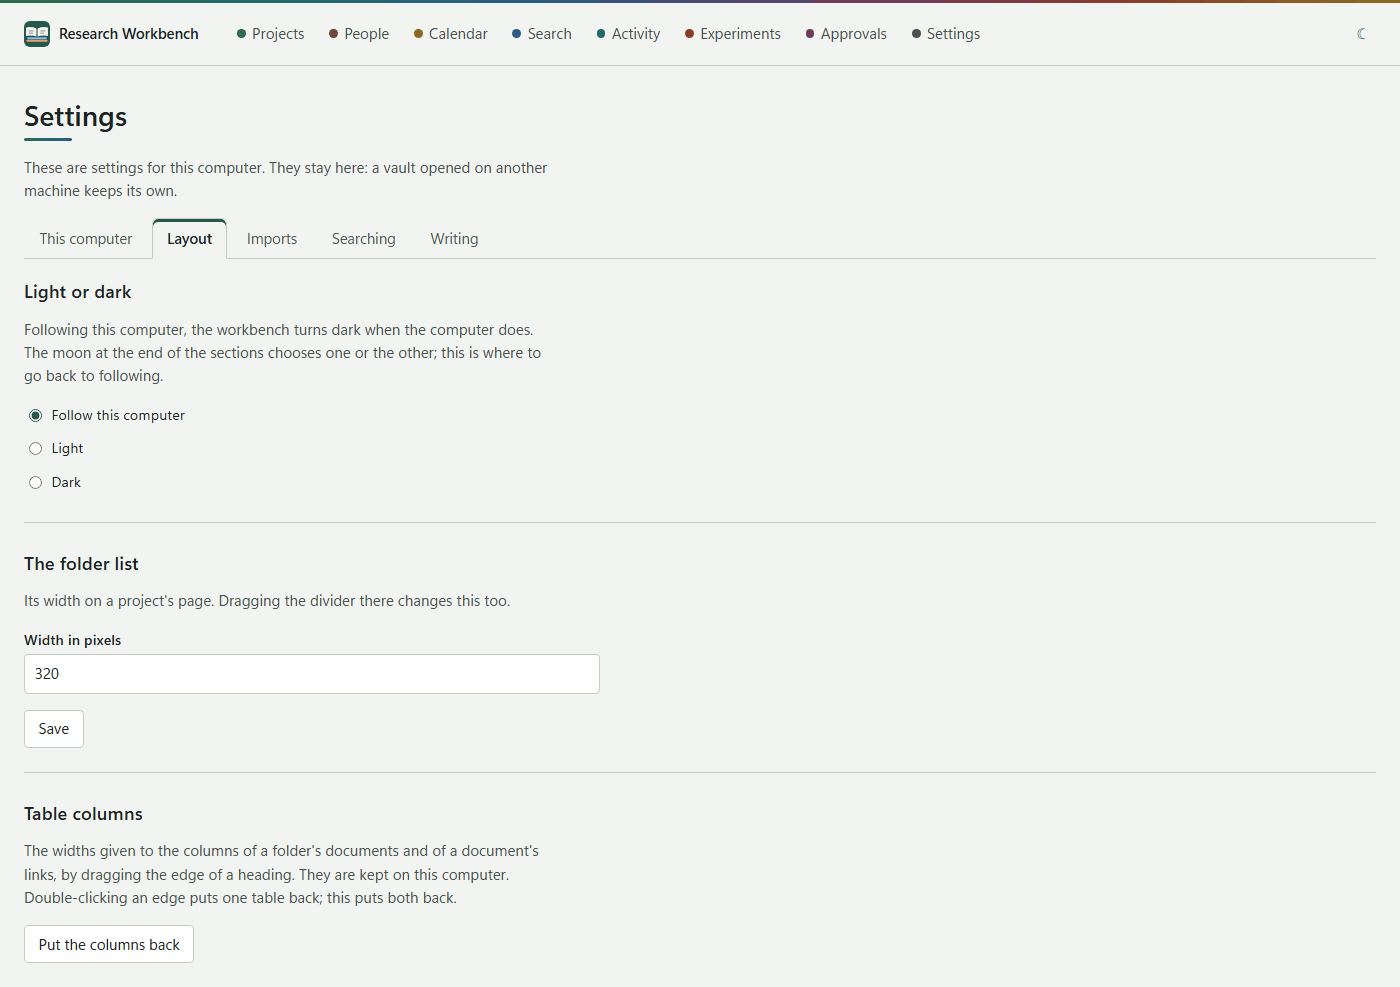This screenshot has width=1400, height=987.
Task: Click the Settings page heading
Action: pyautogui.click(x=76, y=117)
